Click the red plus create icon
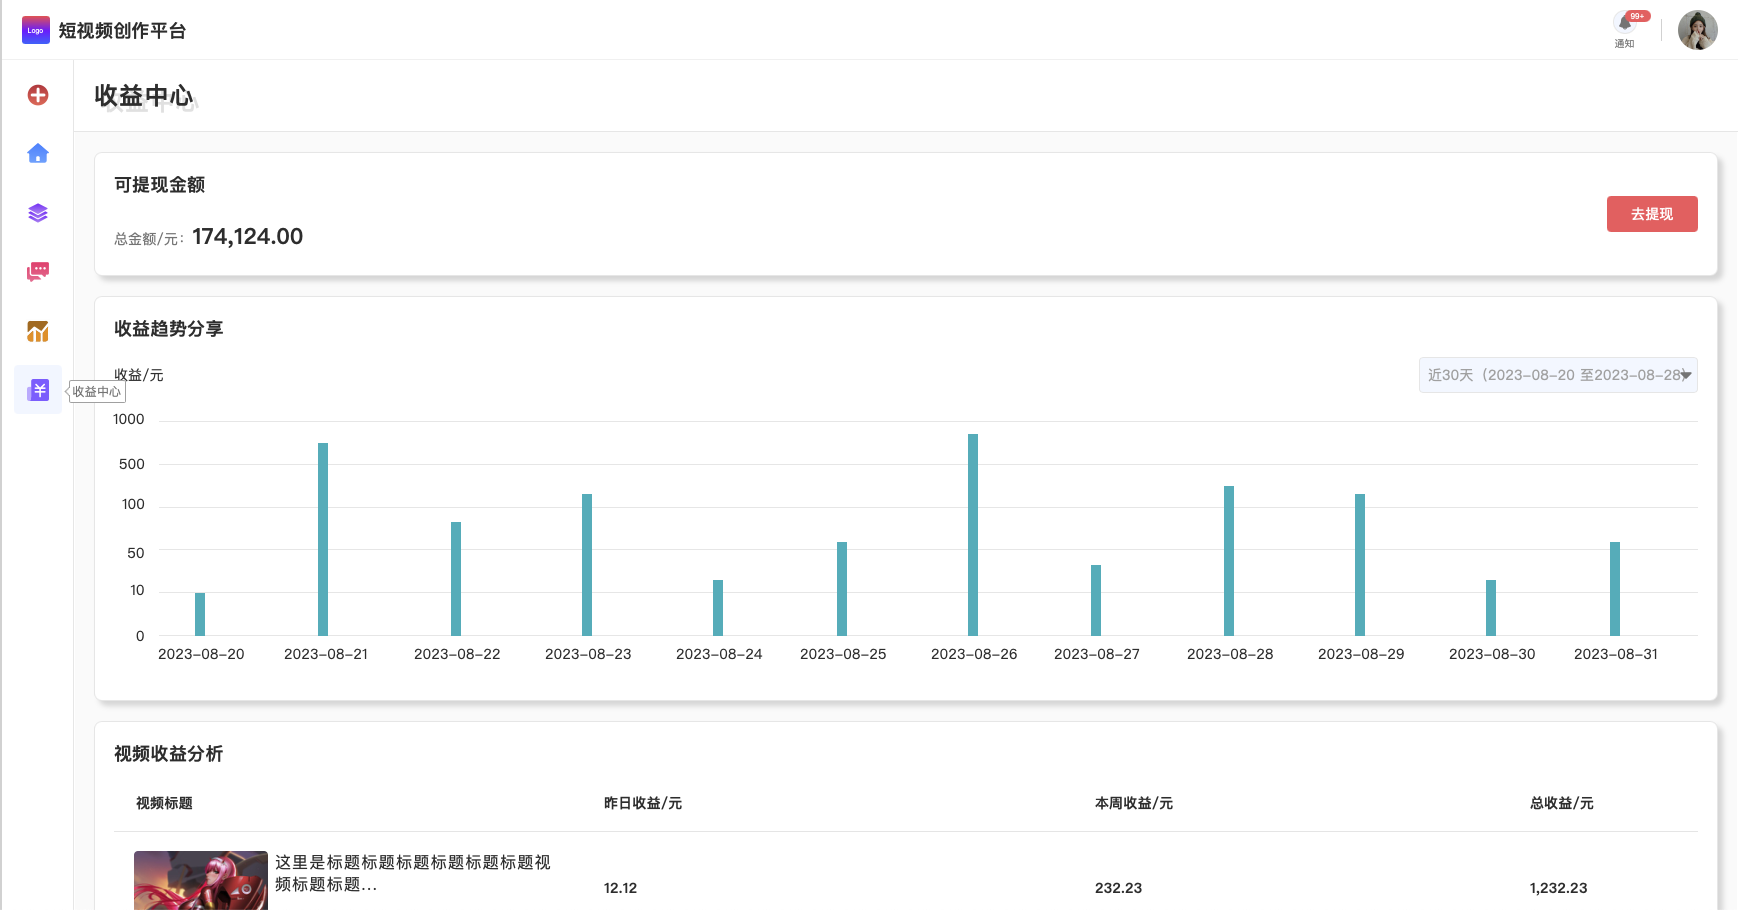Screen dimensions: 1738x910 [38, 95]
